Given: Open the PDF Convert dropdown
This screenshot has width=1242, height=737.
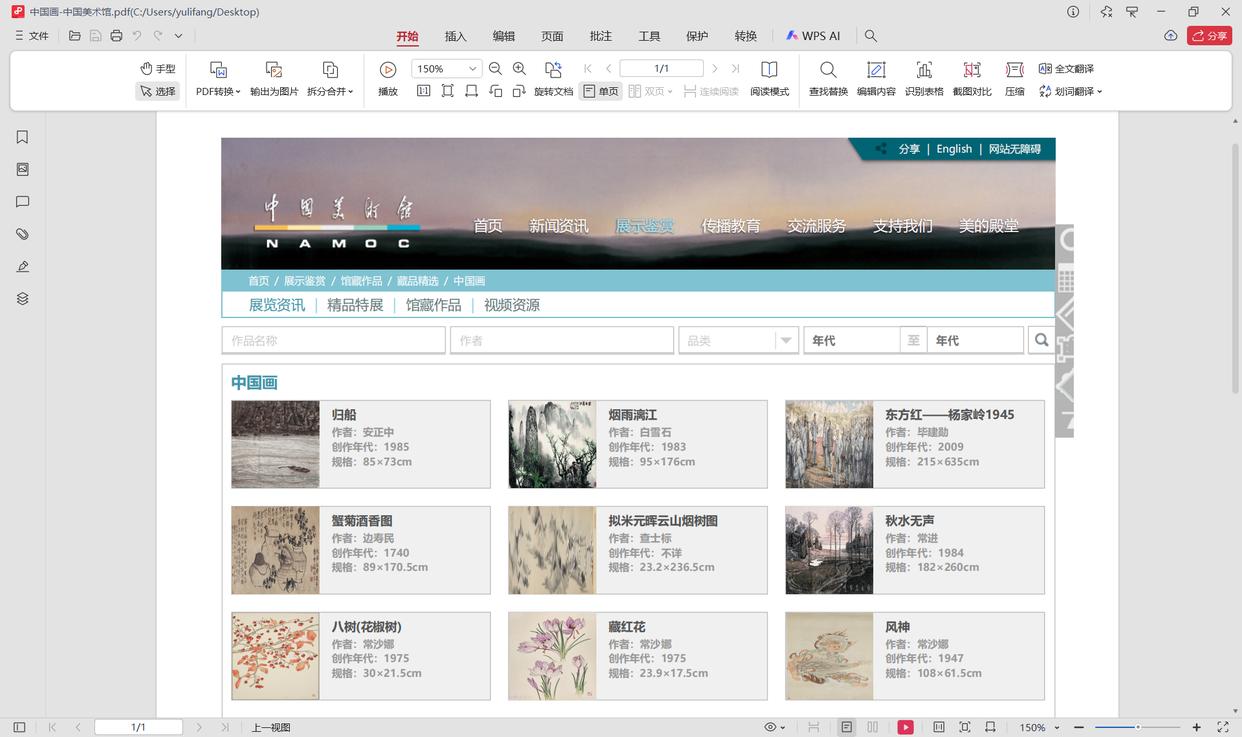Looking at the screenshot, I should coord(218,78).
